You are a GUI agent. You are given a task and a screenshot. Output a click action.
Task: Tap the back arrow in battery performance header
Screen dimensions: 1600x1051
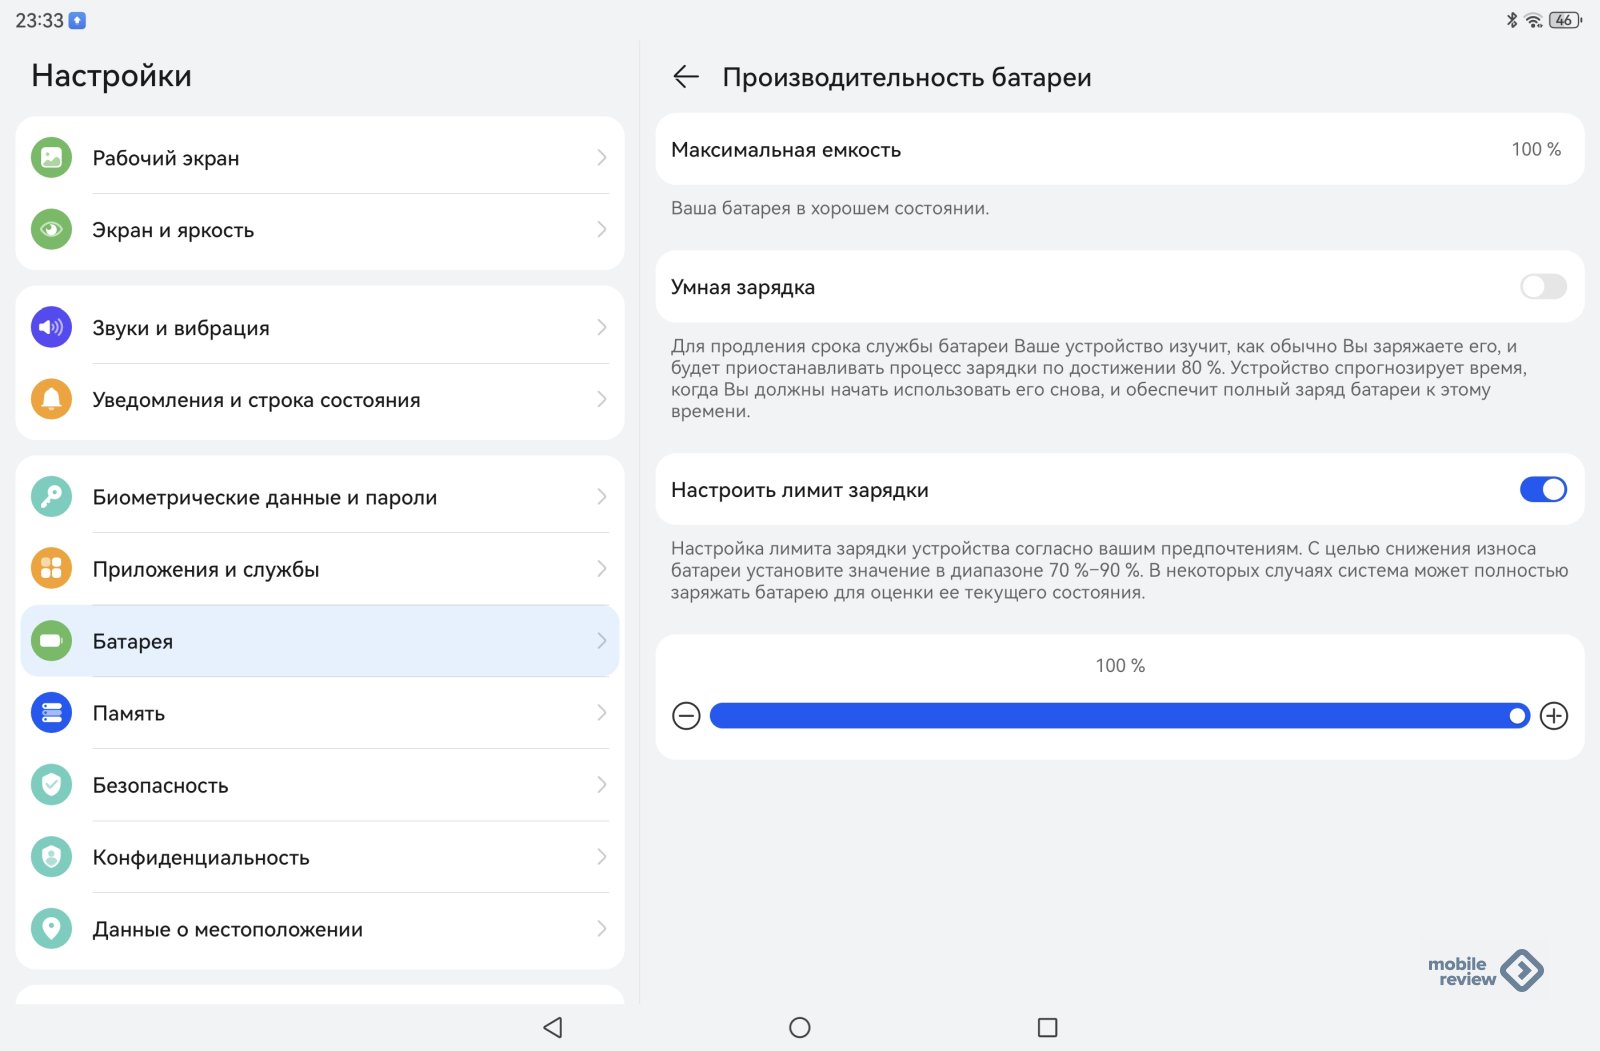pyautogui.click(x=686, y=77)
